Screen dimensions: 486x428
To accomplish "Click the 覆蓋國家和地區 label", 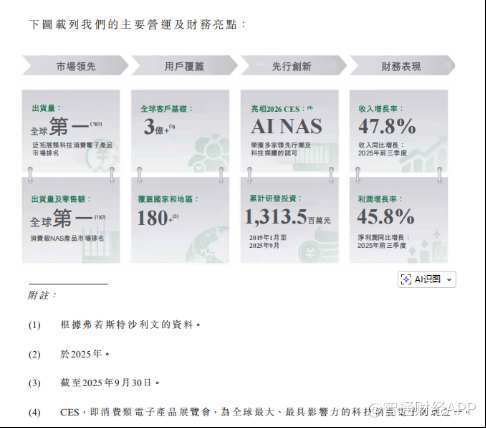I will click(x=168, y=199).
